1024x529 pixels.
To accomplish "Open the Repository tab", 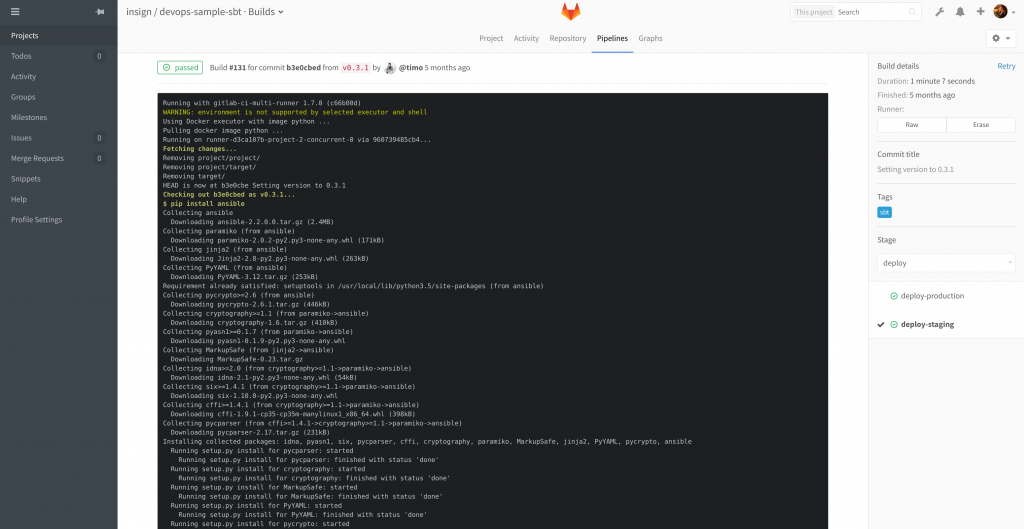I will pos(568,39).
